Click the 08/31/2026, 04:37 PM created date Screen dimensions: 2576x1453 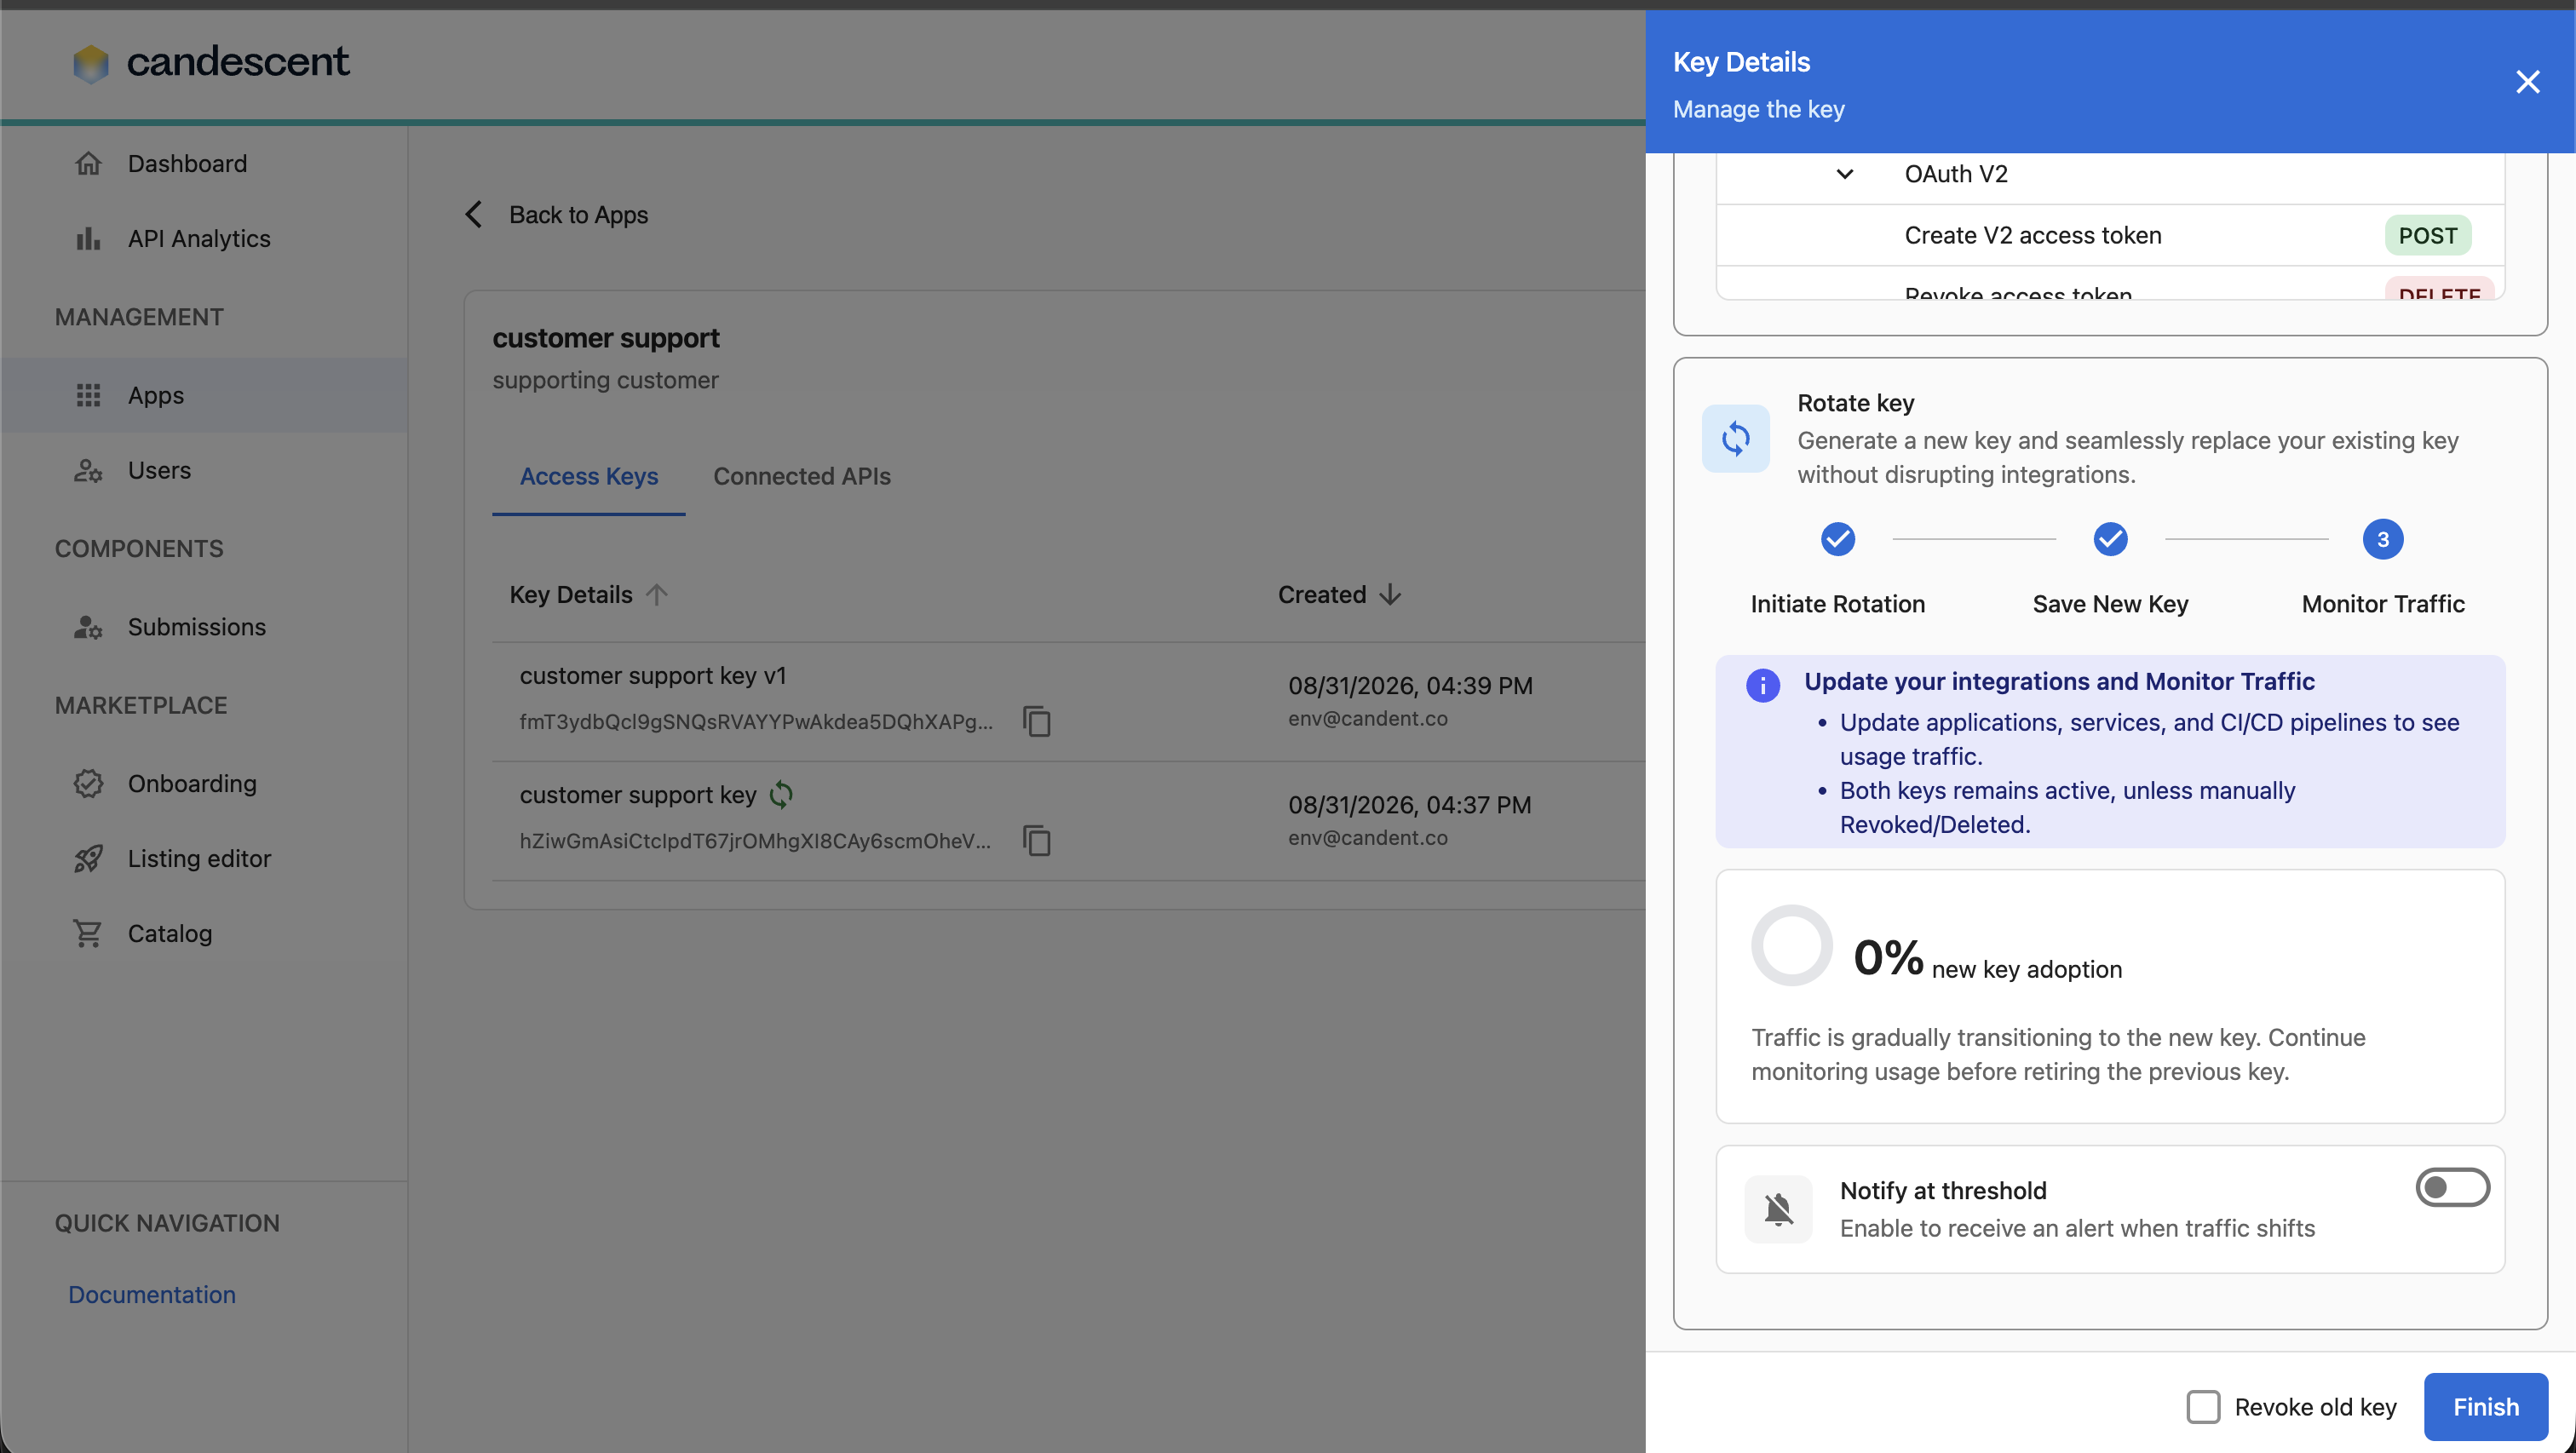click(x=1409, y=804)
